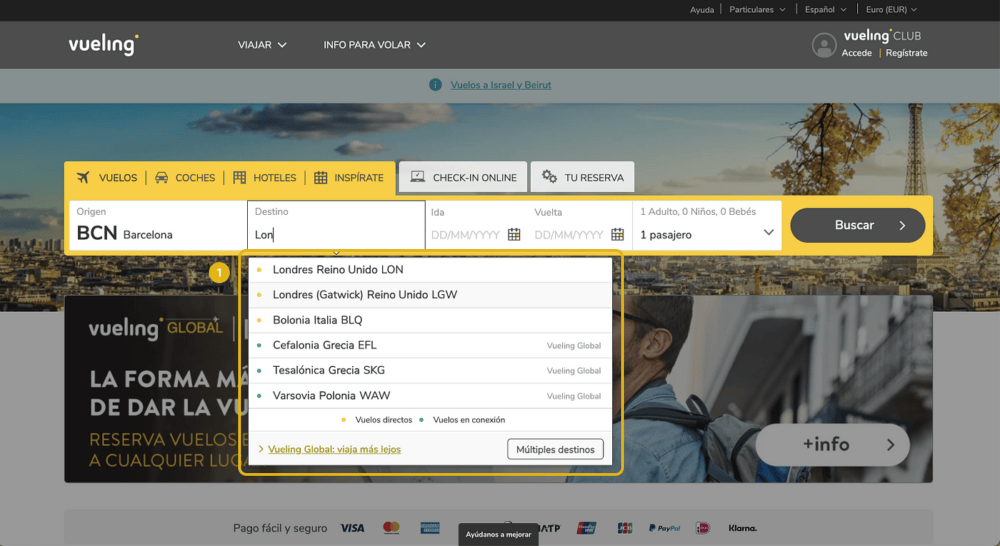
Task: Click the JCB payment logo
Action: [625, 528]
